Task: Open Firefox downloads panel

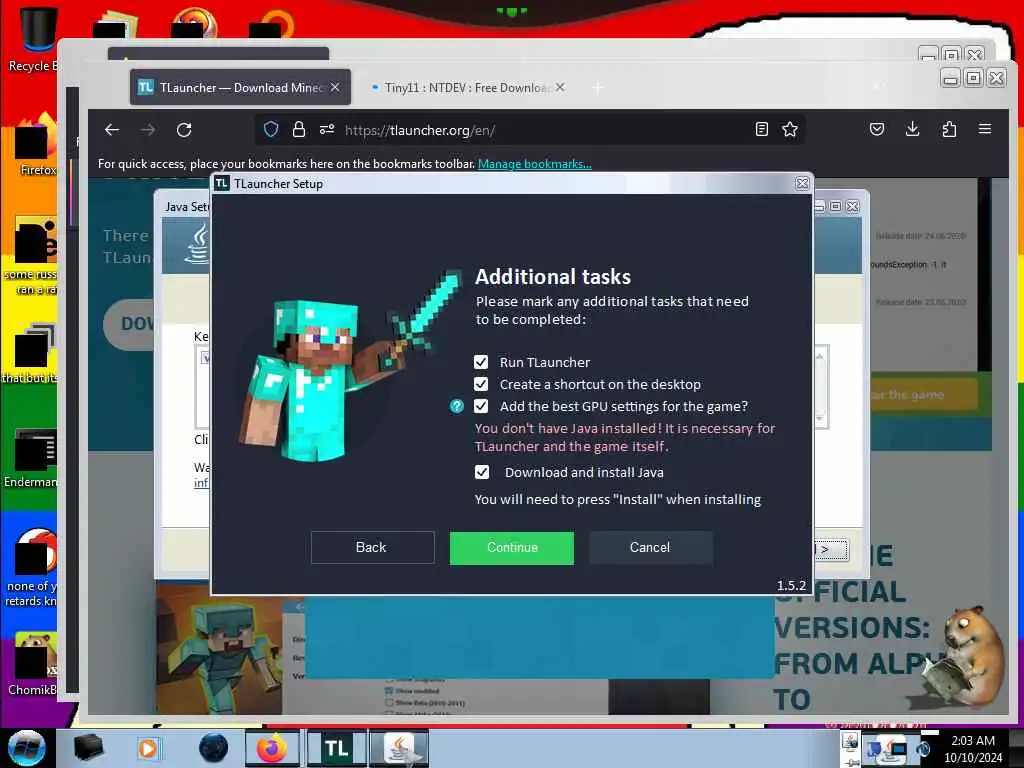Action: pos(913,129)
